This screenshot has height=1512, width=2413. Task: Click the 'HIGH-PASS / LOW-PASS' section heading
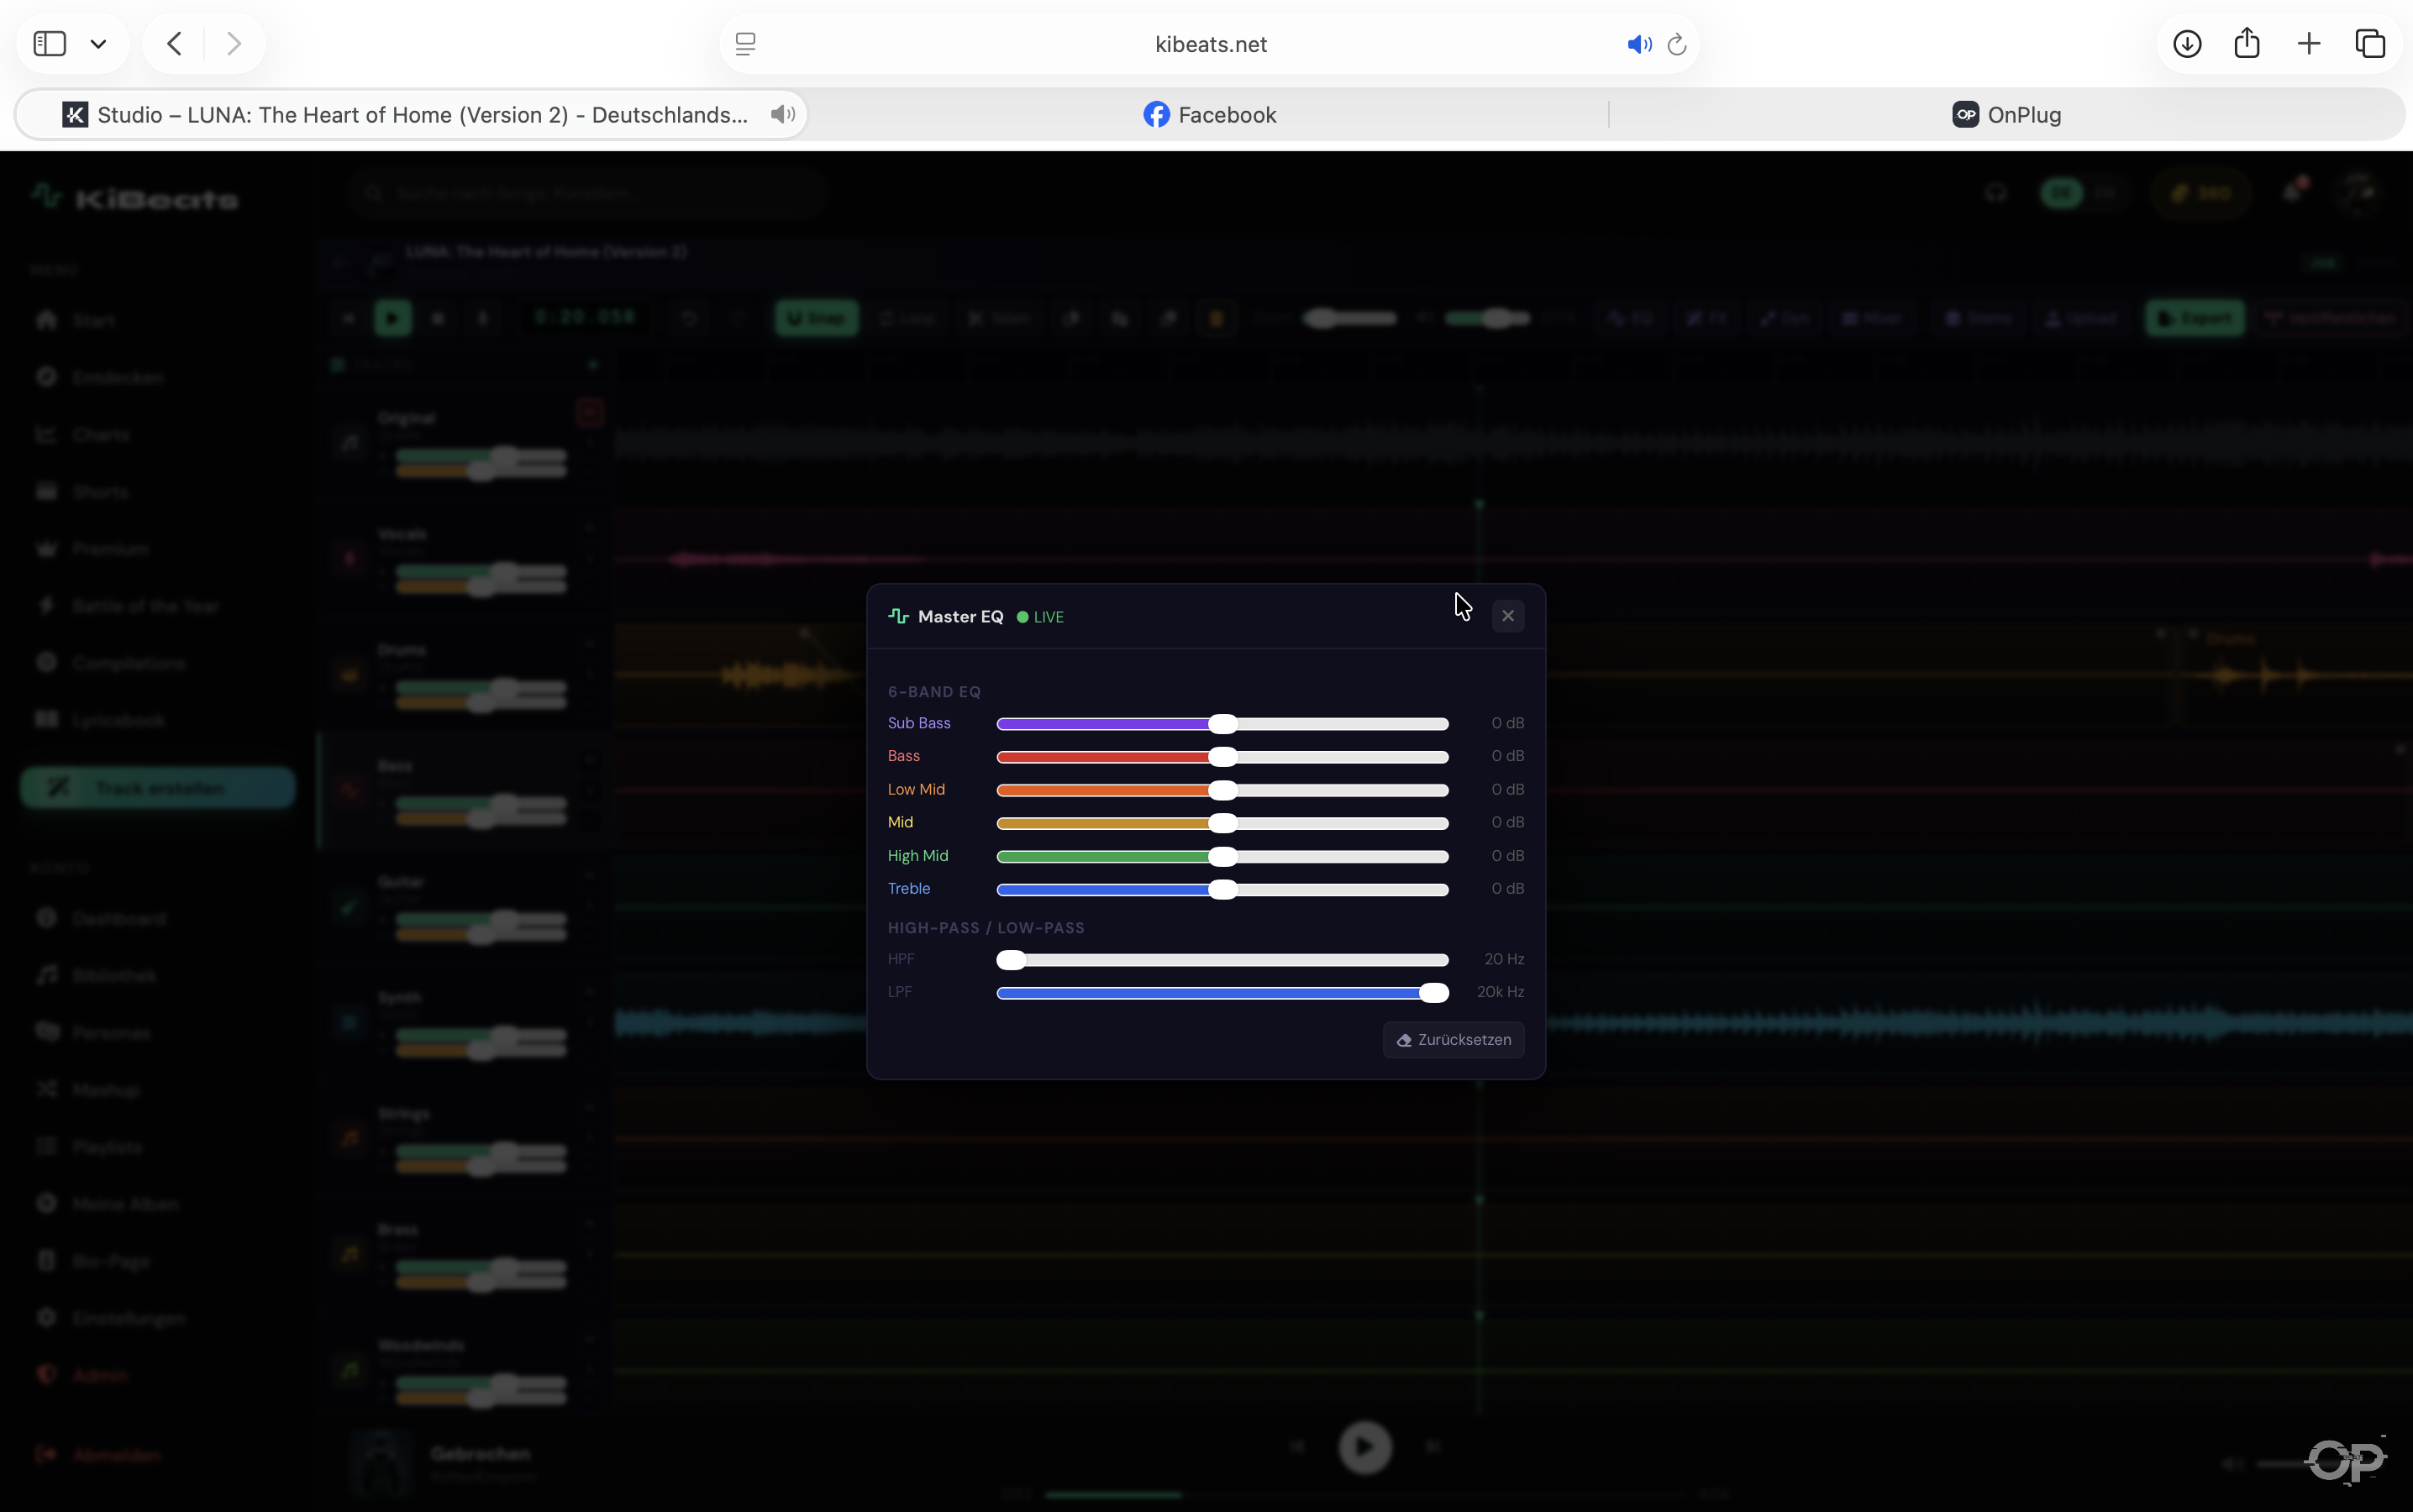(x=986, y=928)
